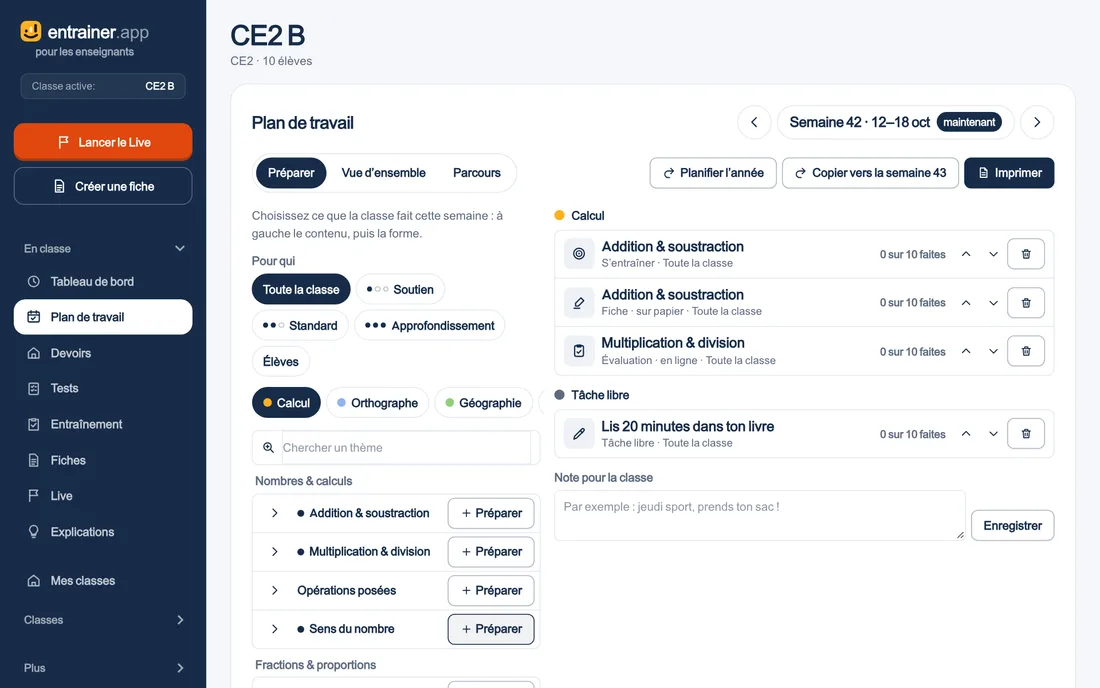1100x688 pixels.
Task: Expand Addition & soustraction theme row
Action: [274, 513]
